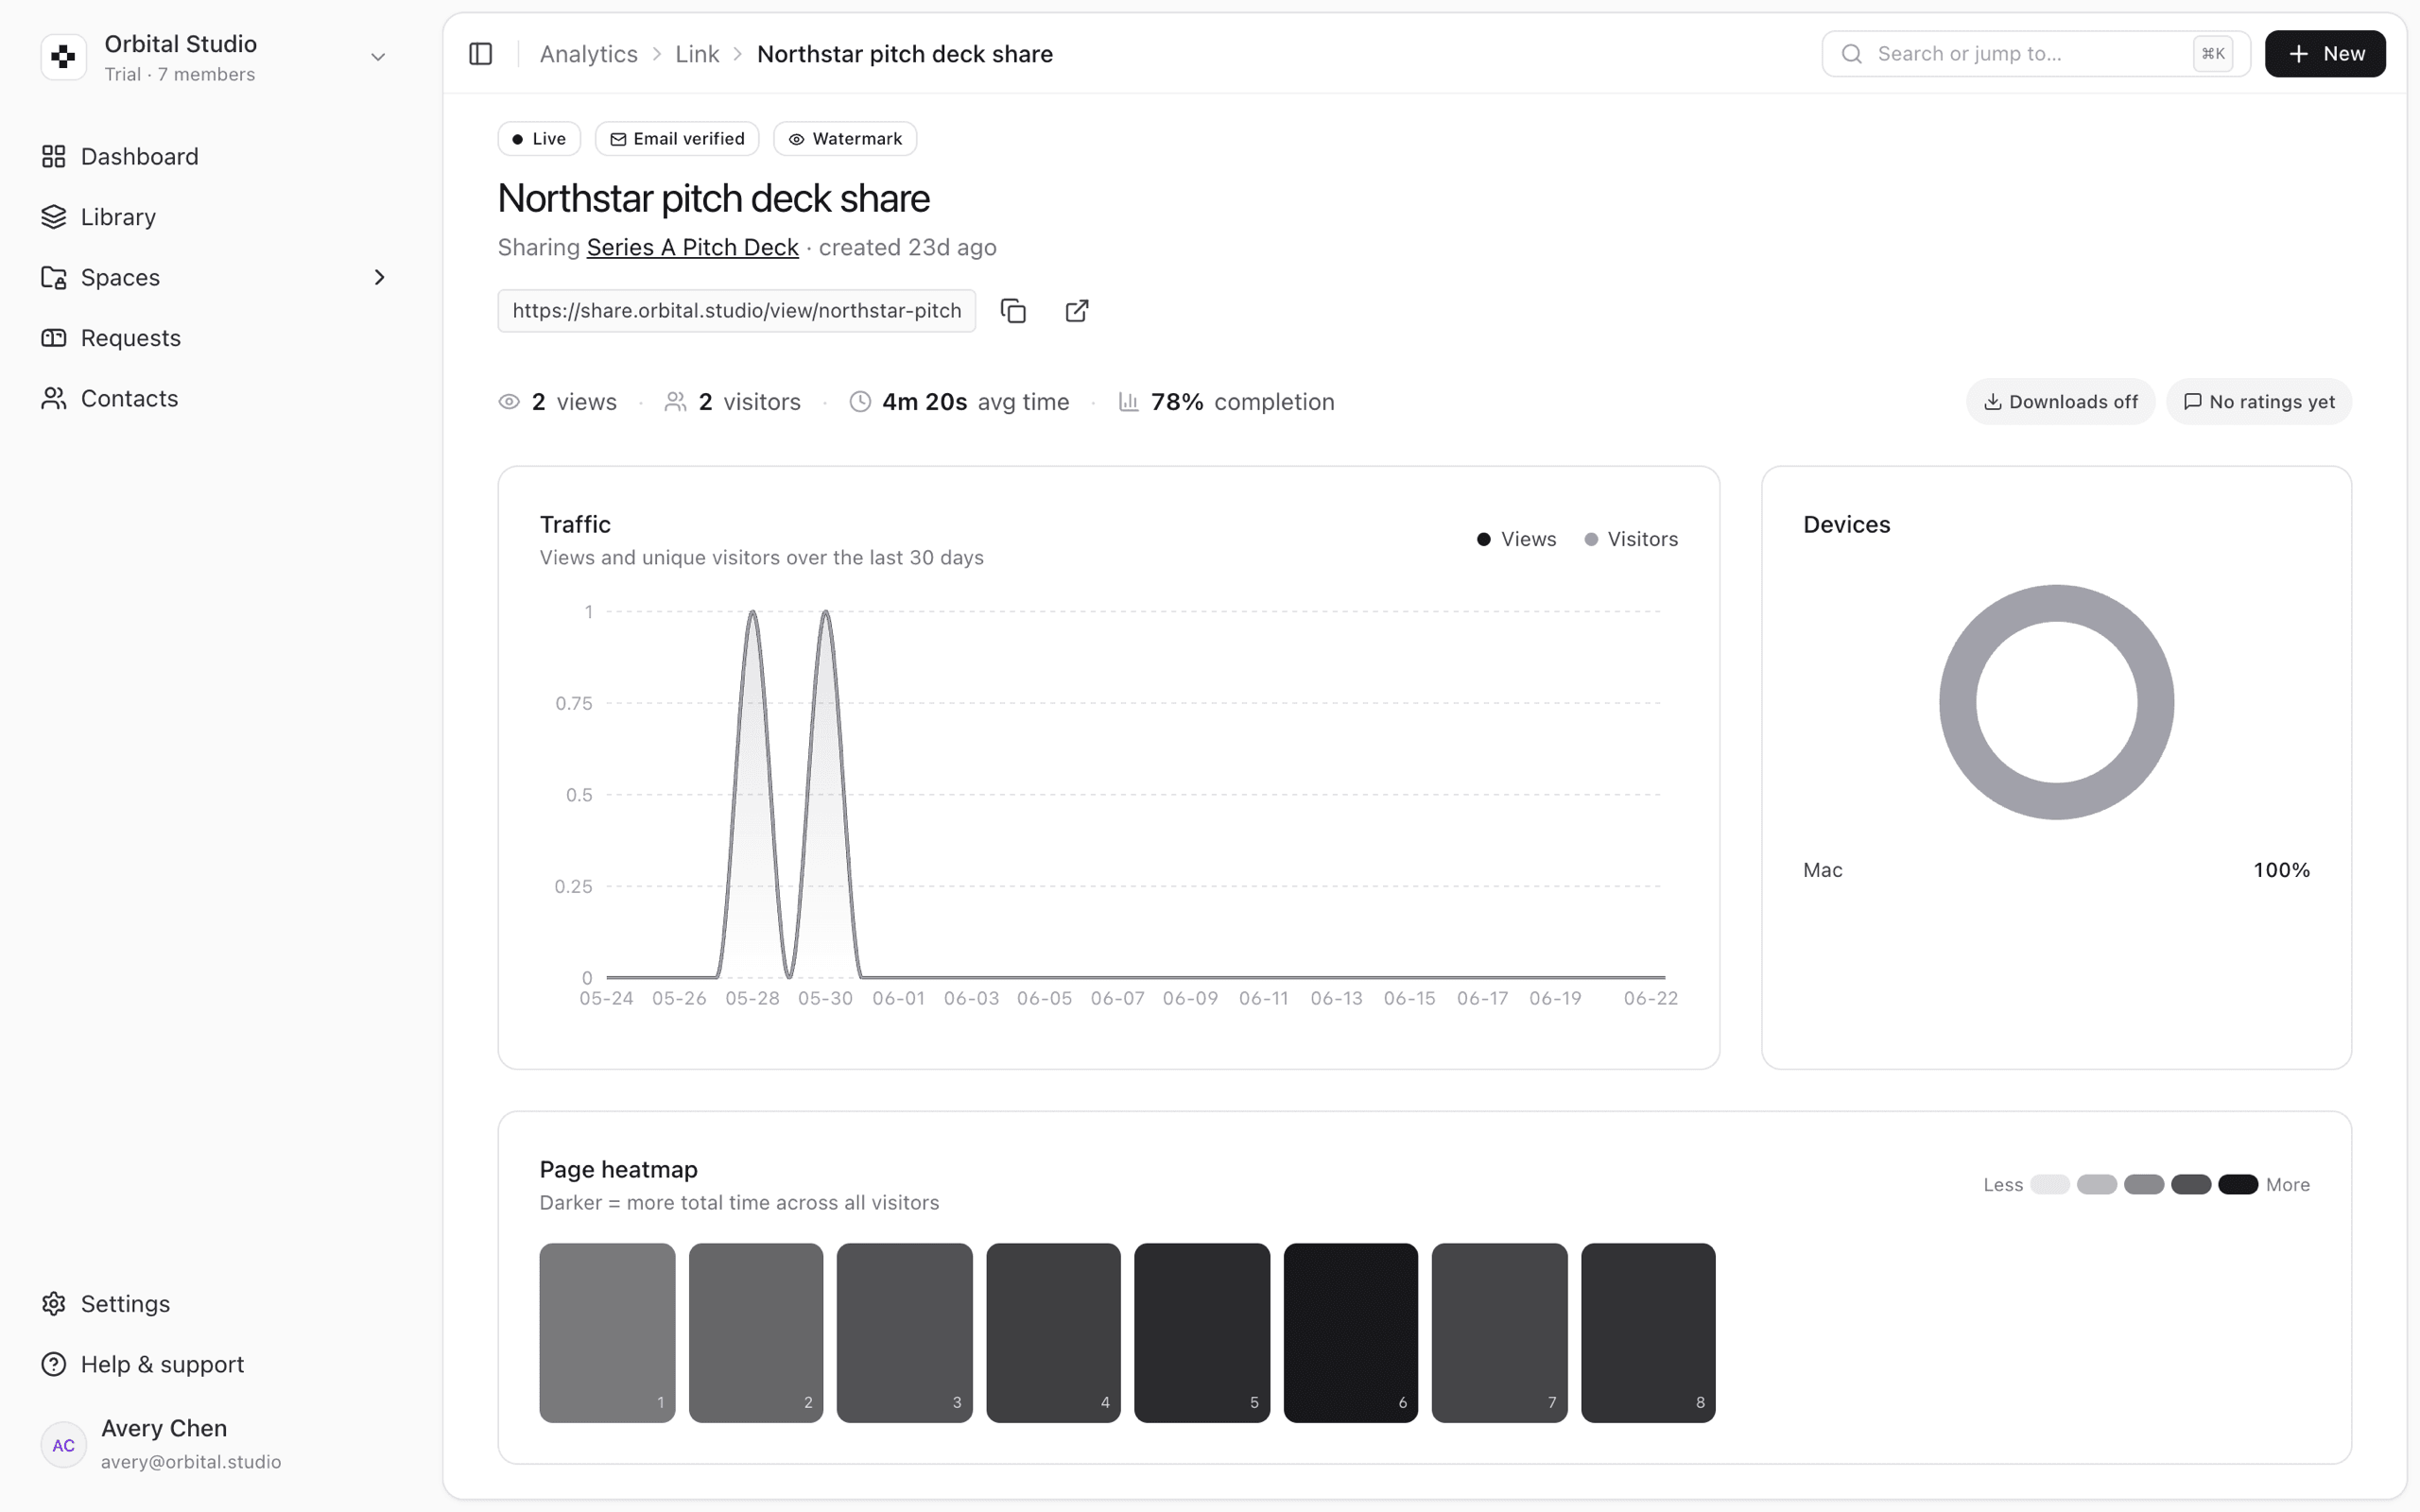Click the Email verified envelope icon
The width and height of the screenshot is (2420, 1512).
coord(618,139)
